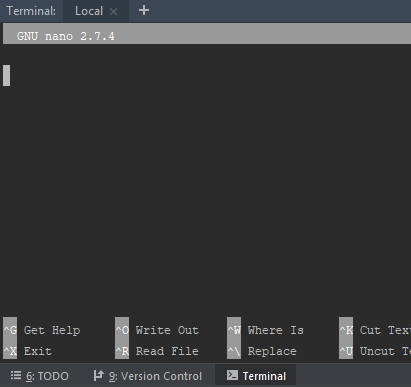Click the ^U Uncut Text shortcut
This screenshot has width=411, height=387.
pos(375,351)
